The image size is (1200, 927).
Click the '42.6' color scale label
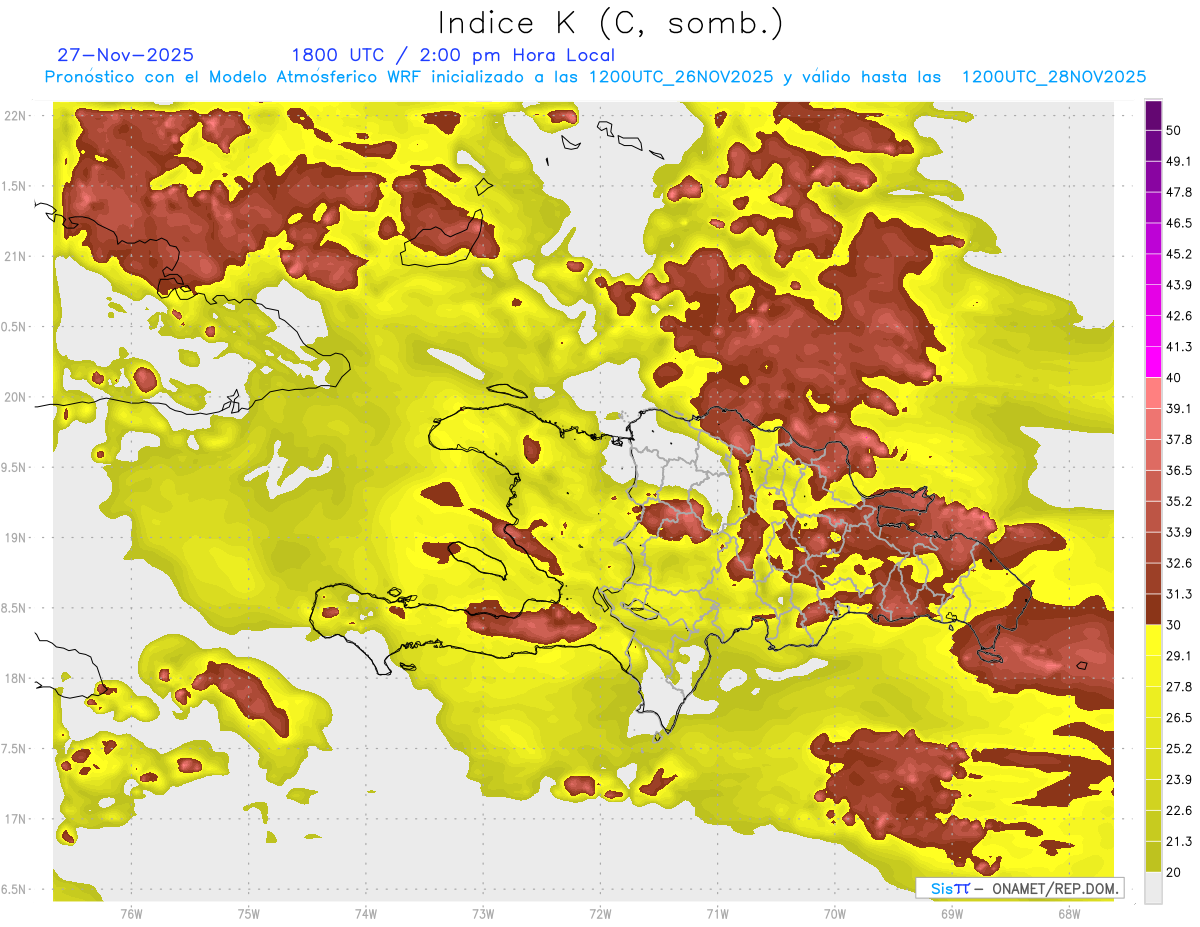tap(1179, 316)
